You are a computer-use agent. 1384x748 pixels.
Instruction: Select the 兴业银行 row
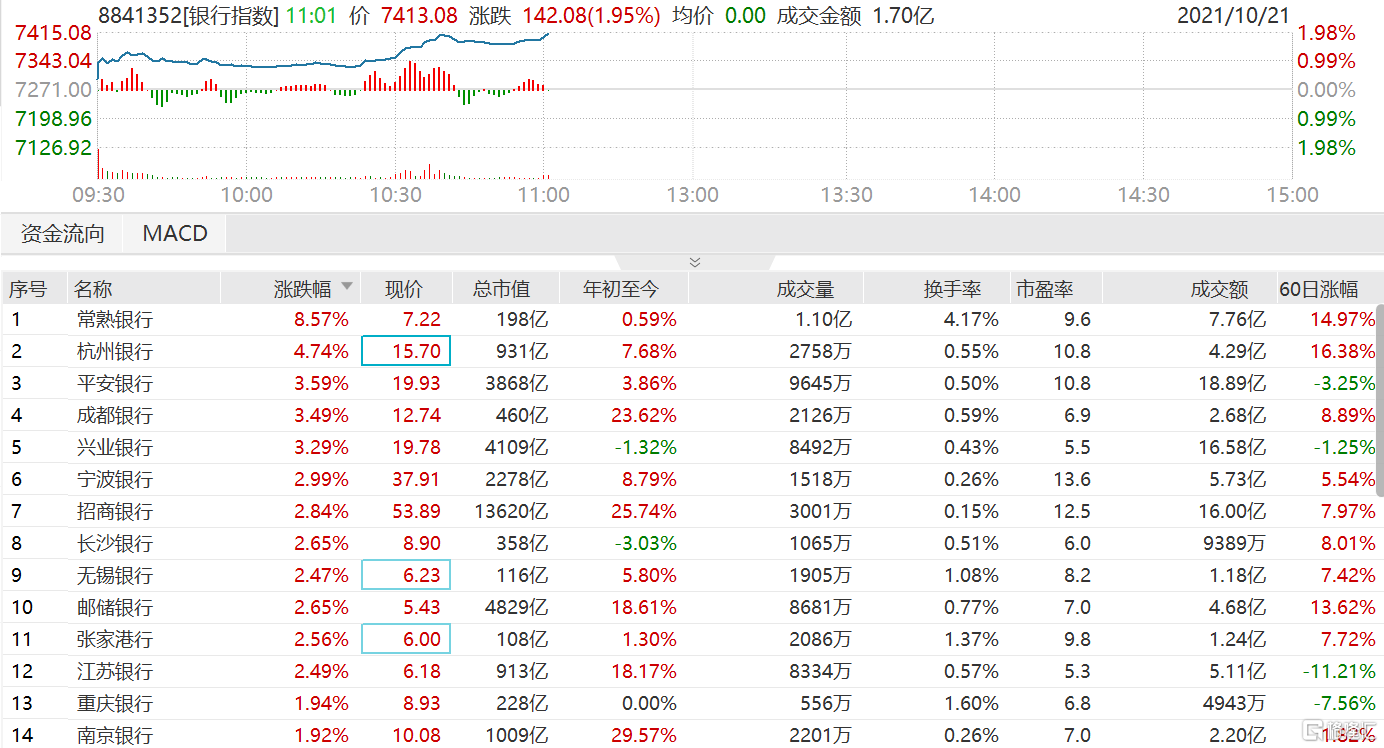click(688, 448)
